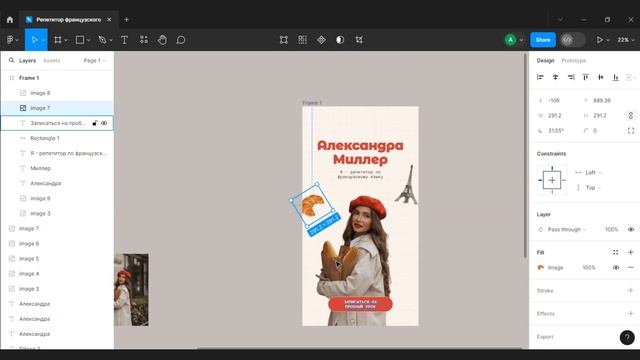This screenshot has height=360, width=640.
Task: Switch to the Assets tab
Action: coord(51,60)
